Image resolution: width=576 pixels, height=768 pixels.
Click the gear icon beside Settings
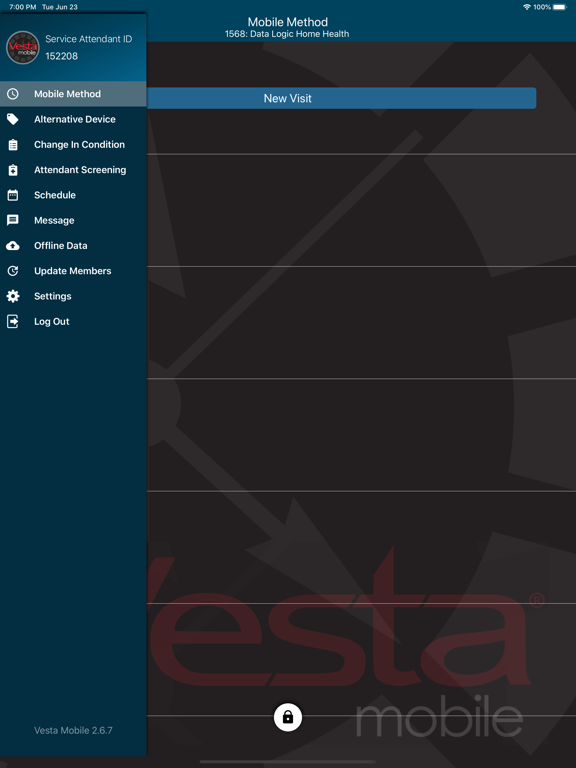pyautogui.click(x=13, y=296)
